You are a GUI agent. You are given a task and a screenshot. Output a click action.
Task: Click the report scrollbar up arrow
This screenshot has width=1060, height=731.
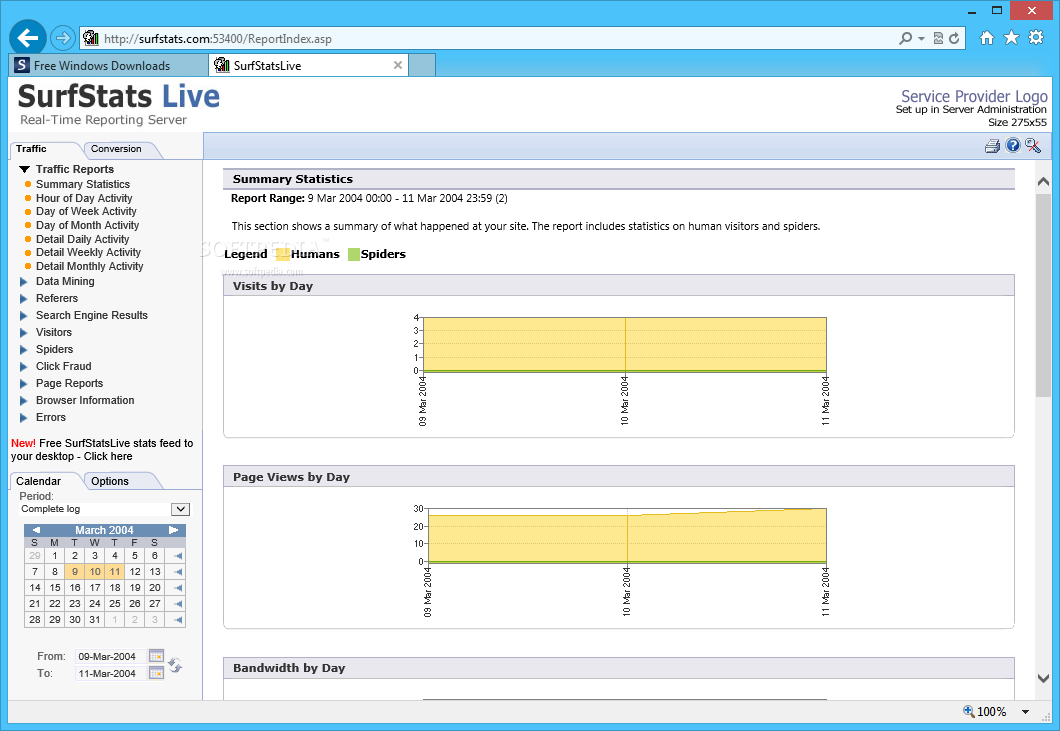click(x=1043, y=181)
